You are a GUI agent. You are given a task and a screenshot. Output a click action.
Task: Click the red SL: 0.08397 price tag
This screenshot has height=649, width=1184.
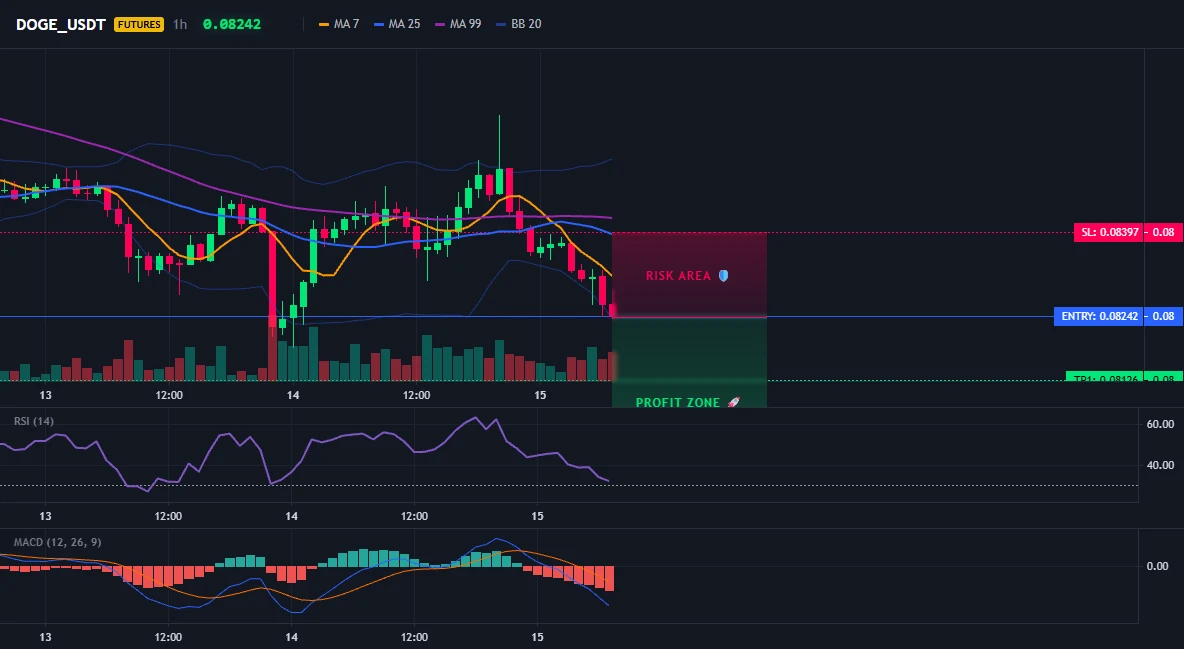click(x=1109, y=233)
